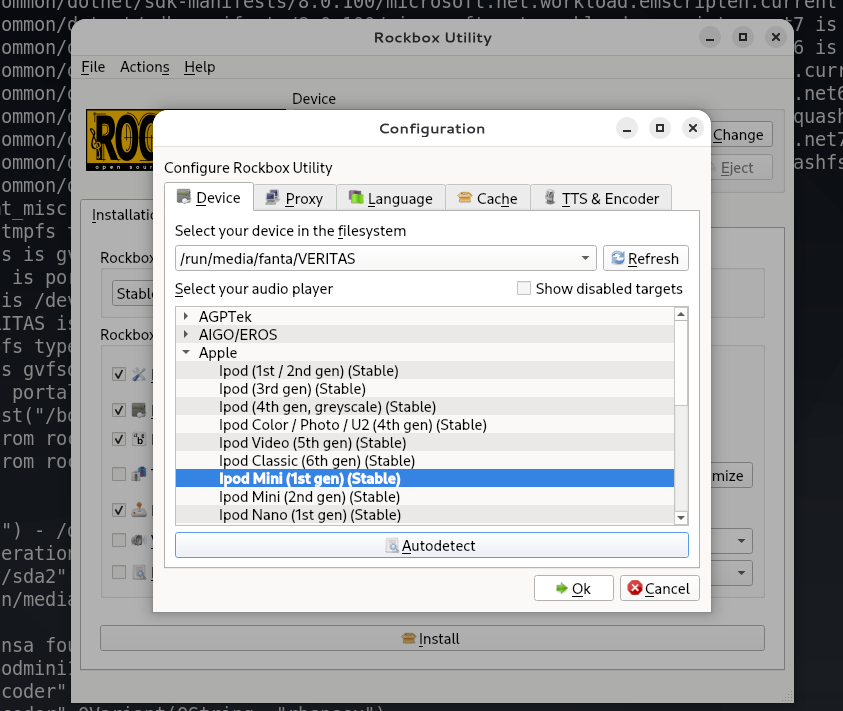Click the green Ok arrow icon

pos(561,588)
